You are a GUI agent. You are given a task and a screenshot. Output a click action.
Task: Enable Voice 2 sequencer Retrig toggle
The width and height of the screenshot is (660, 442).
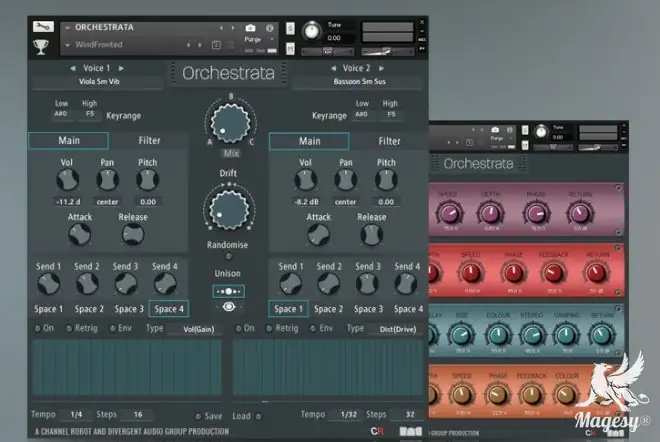[x=269, y=328]
